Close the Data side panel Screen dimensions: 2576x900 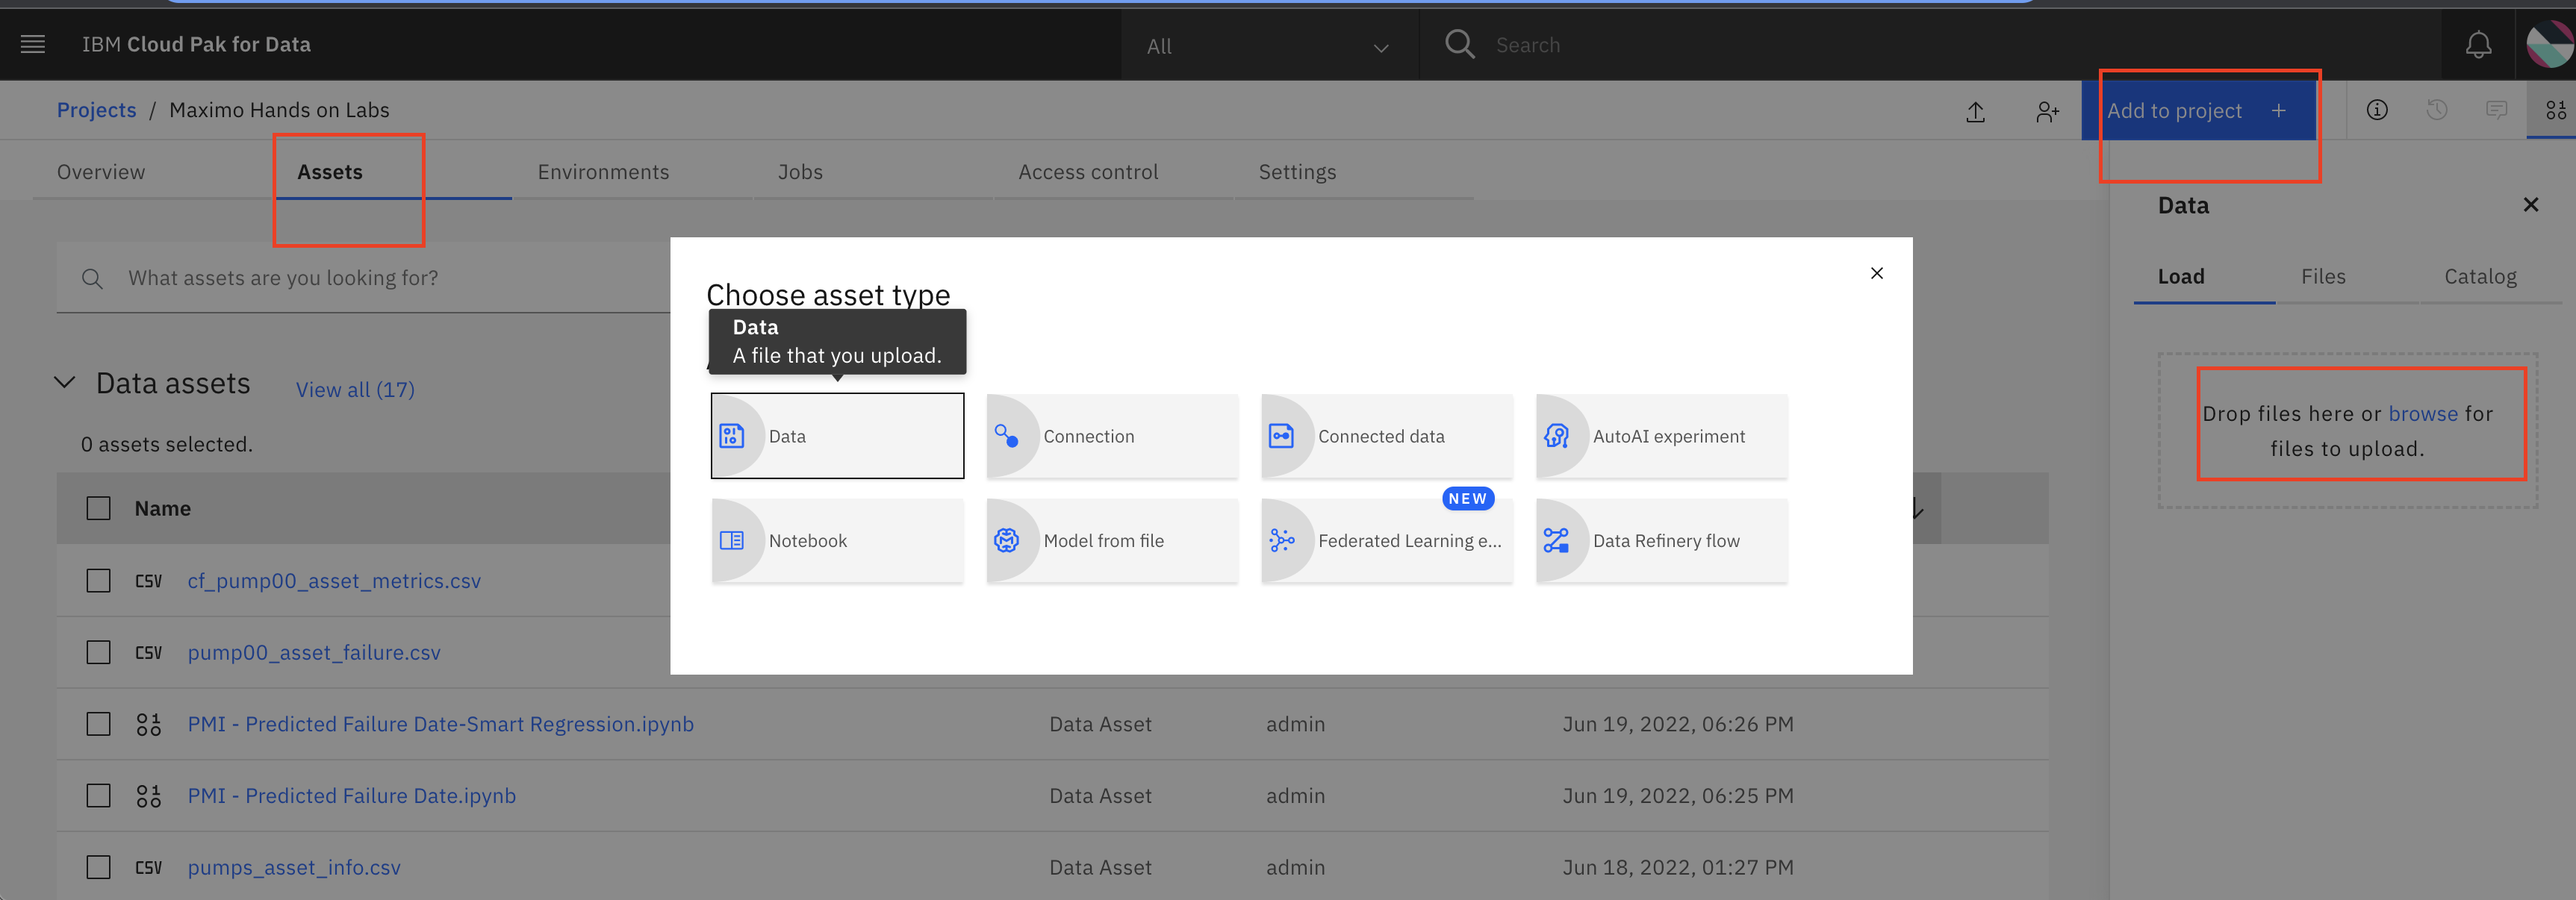click(2530, 205)
